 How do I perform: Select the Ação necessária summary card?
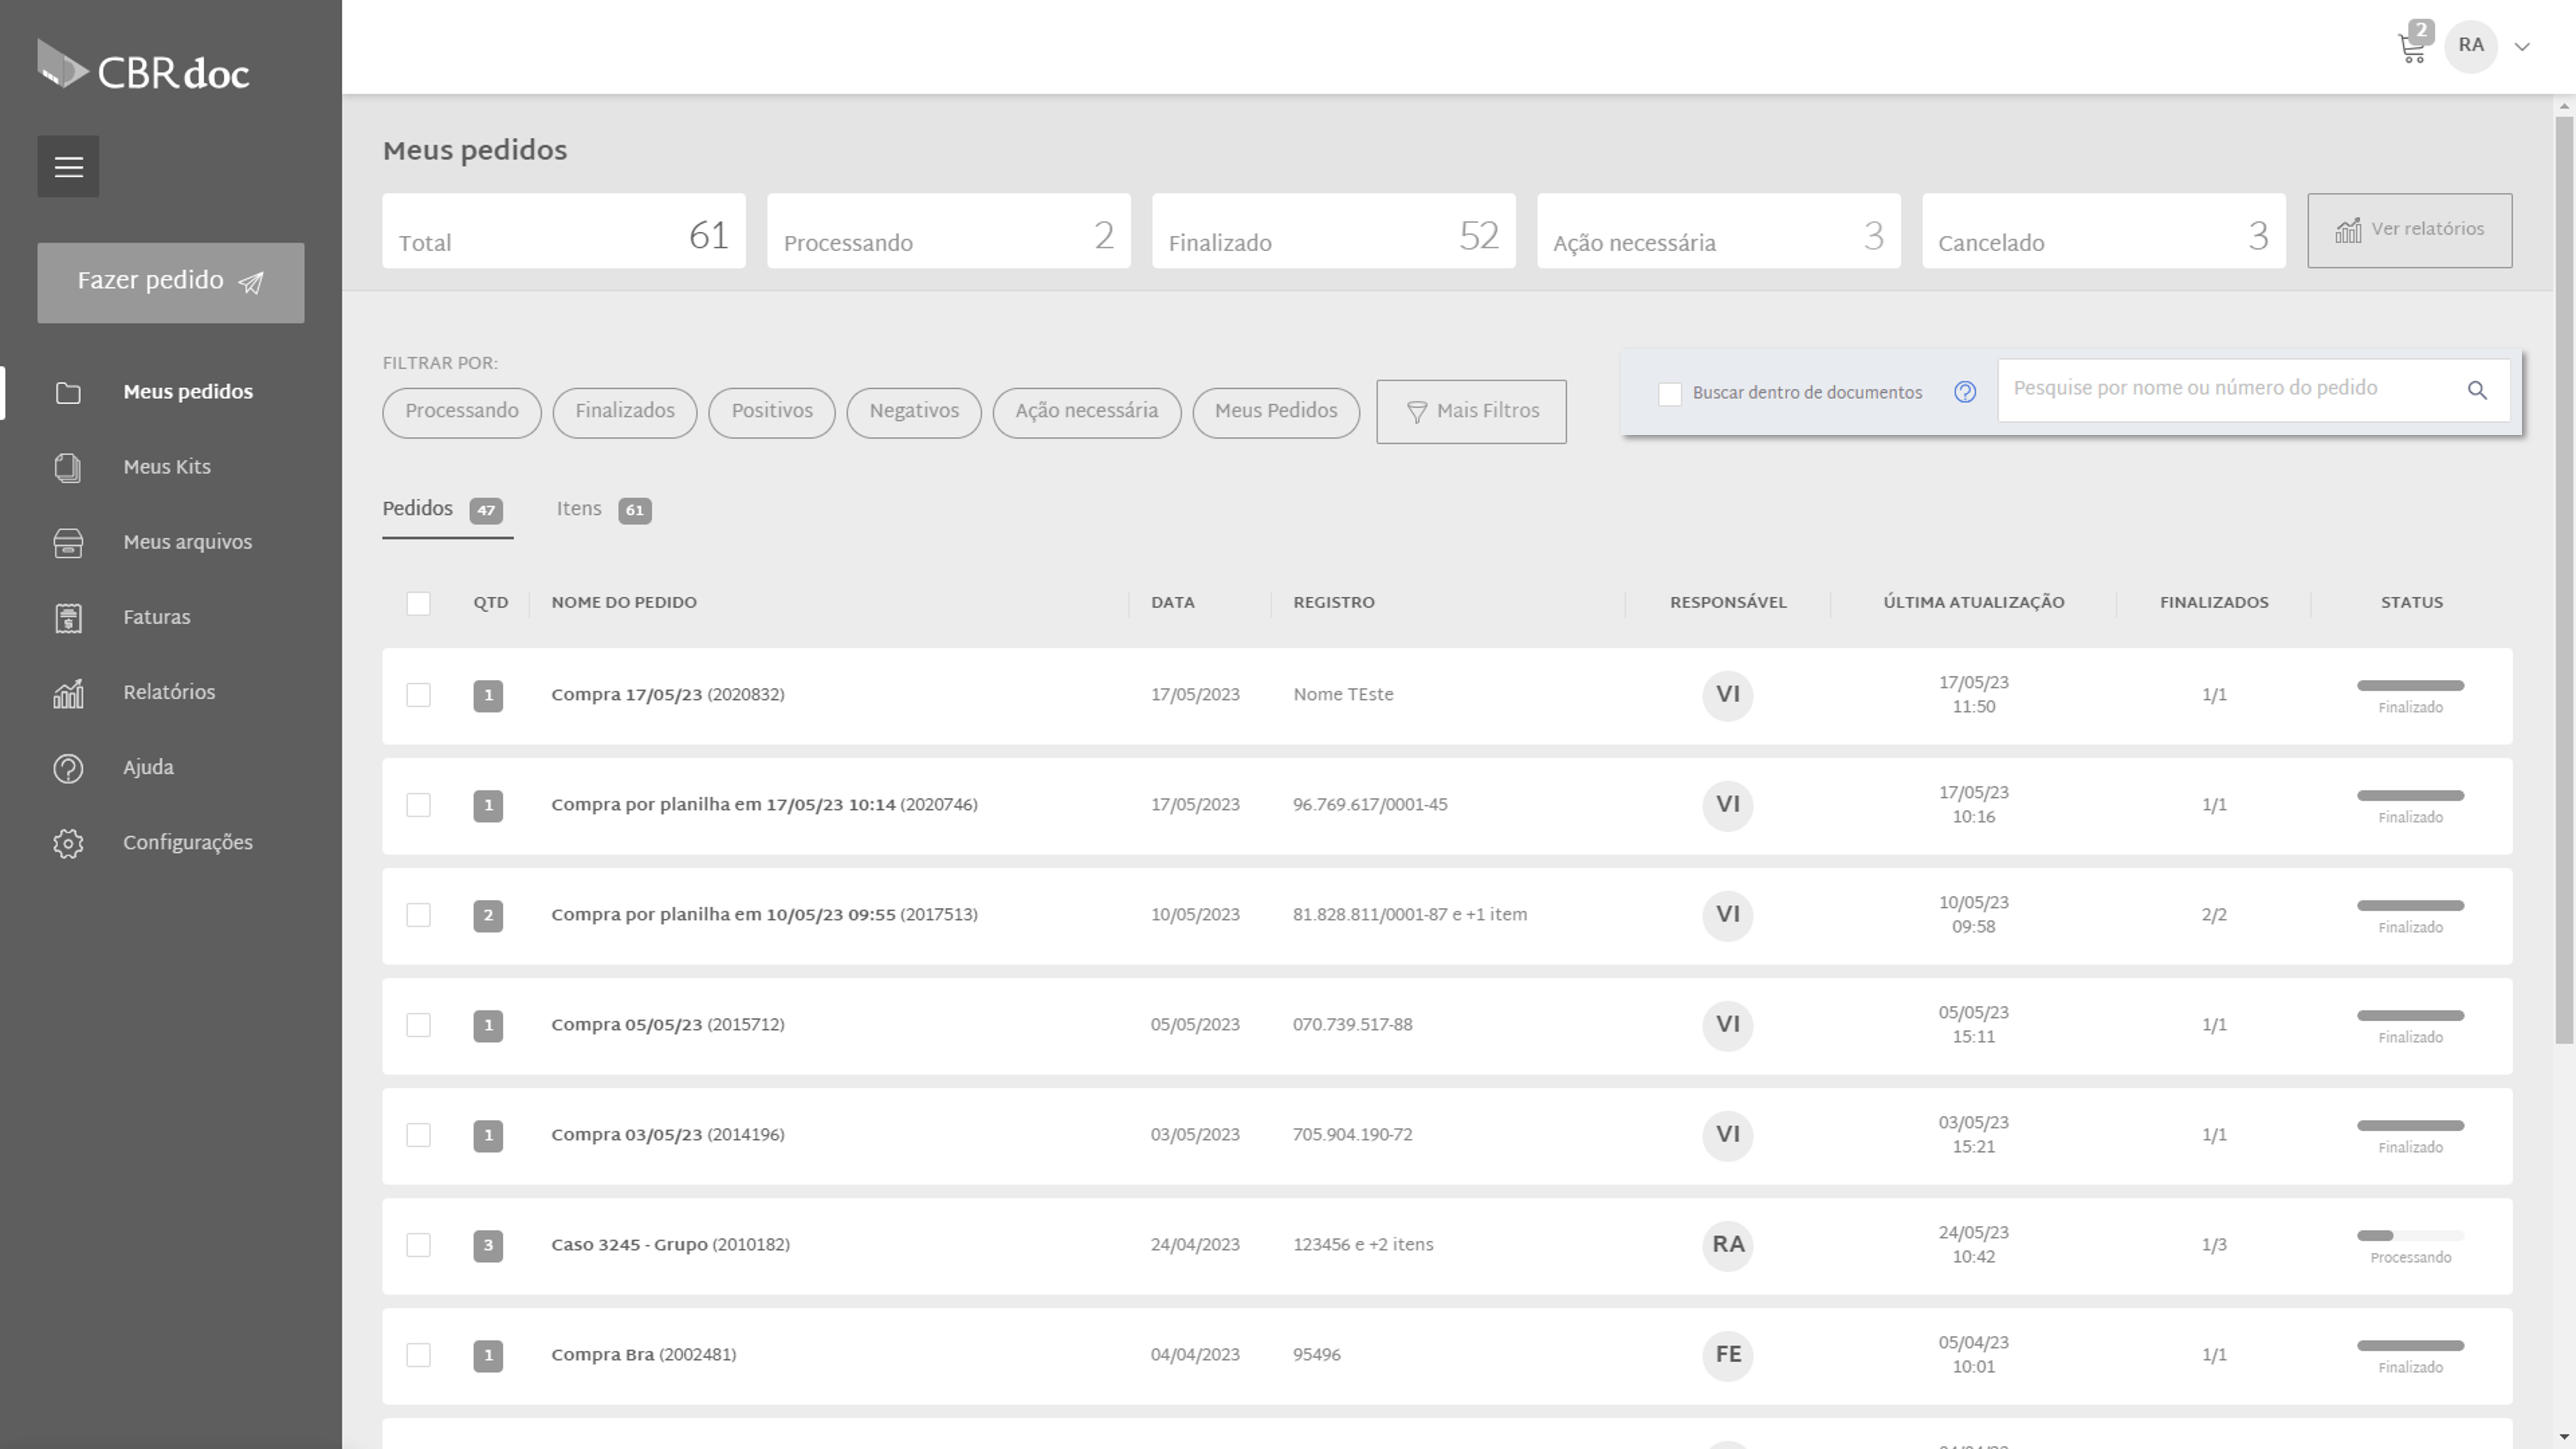pyautogui.click(x=1719, y=231)
